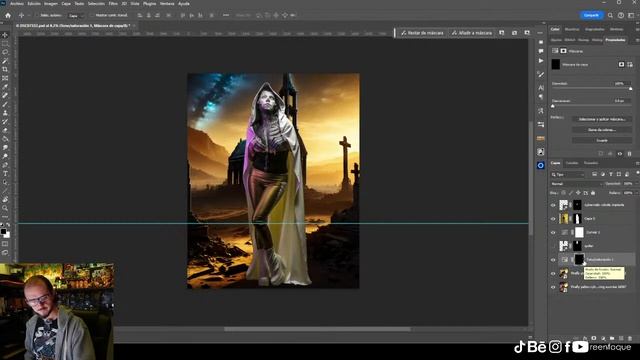Open the Filtro menu
This screenshot has width=640, height=360.
click(x=113, y=4)
